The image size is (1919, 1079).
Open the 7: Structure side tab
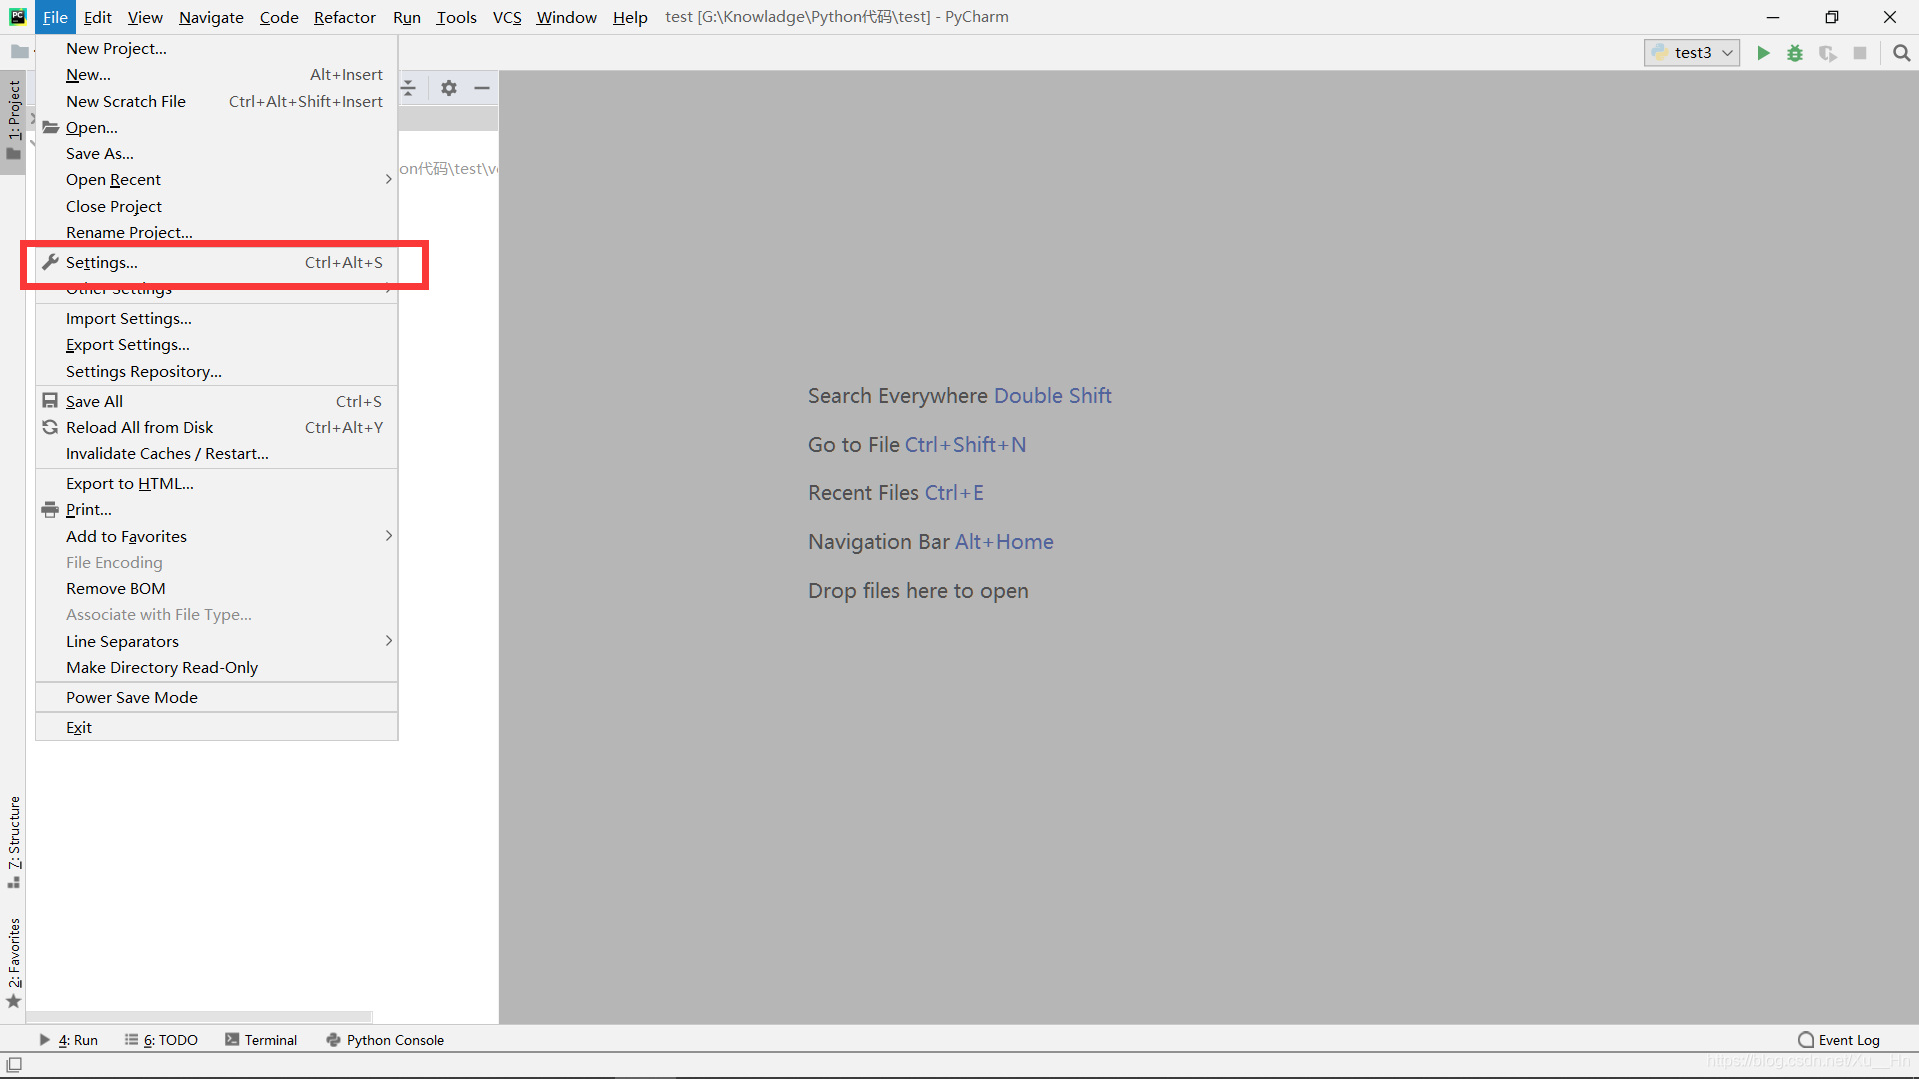coord(13,842)
